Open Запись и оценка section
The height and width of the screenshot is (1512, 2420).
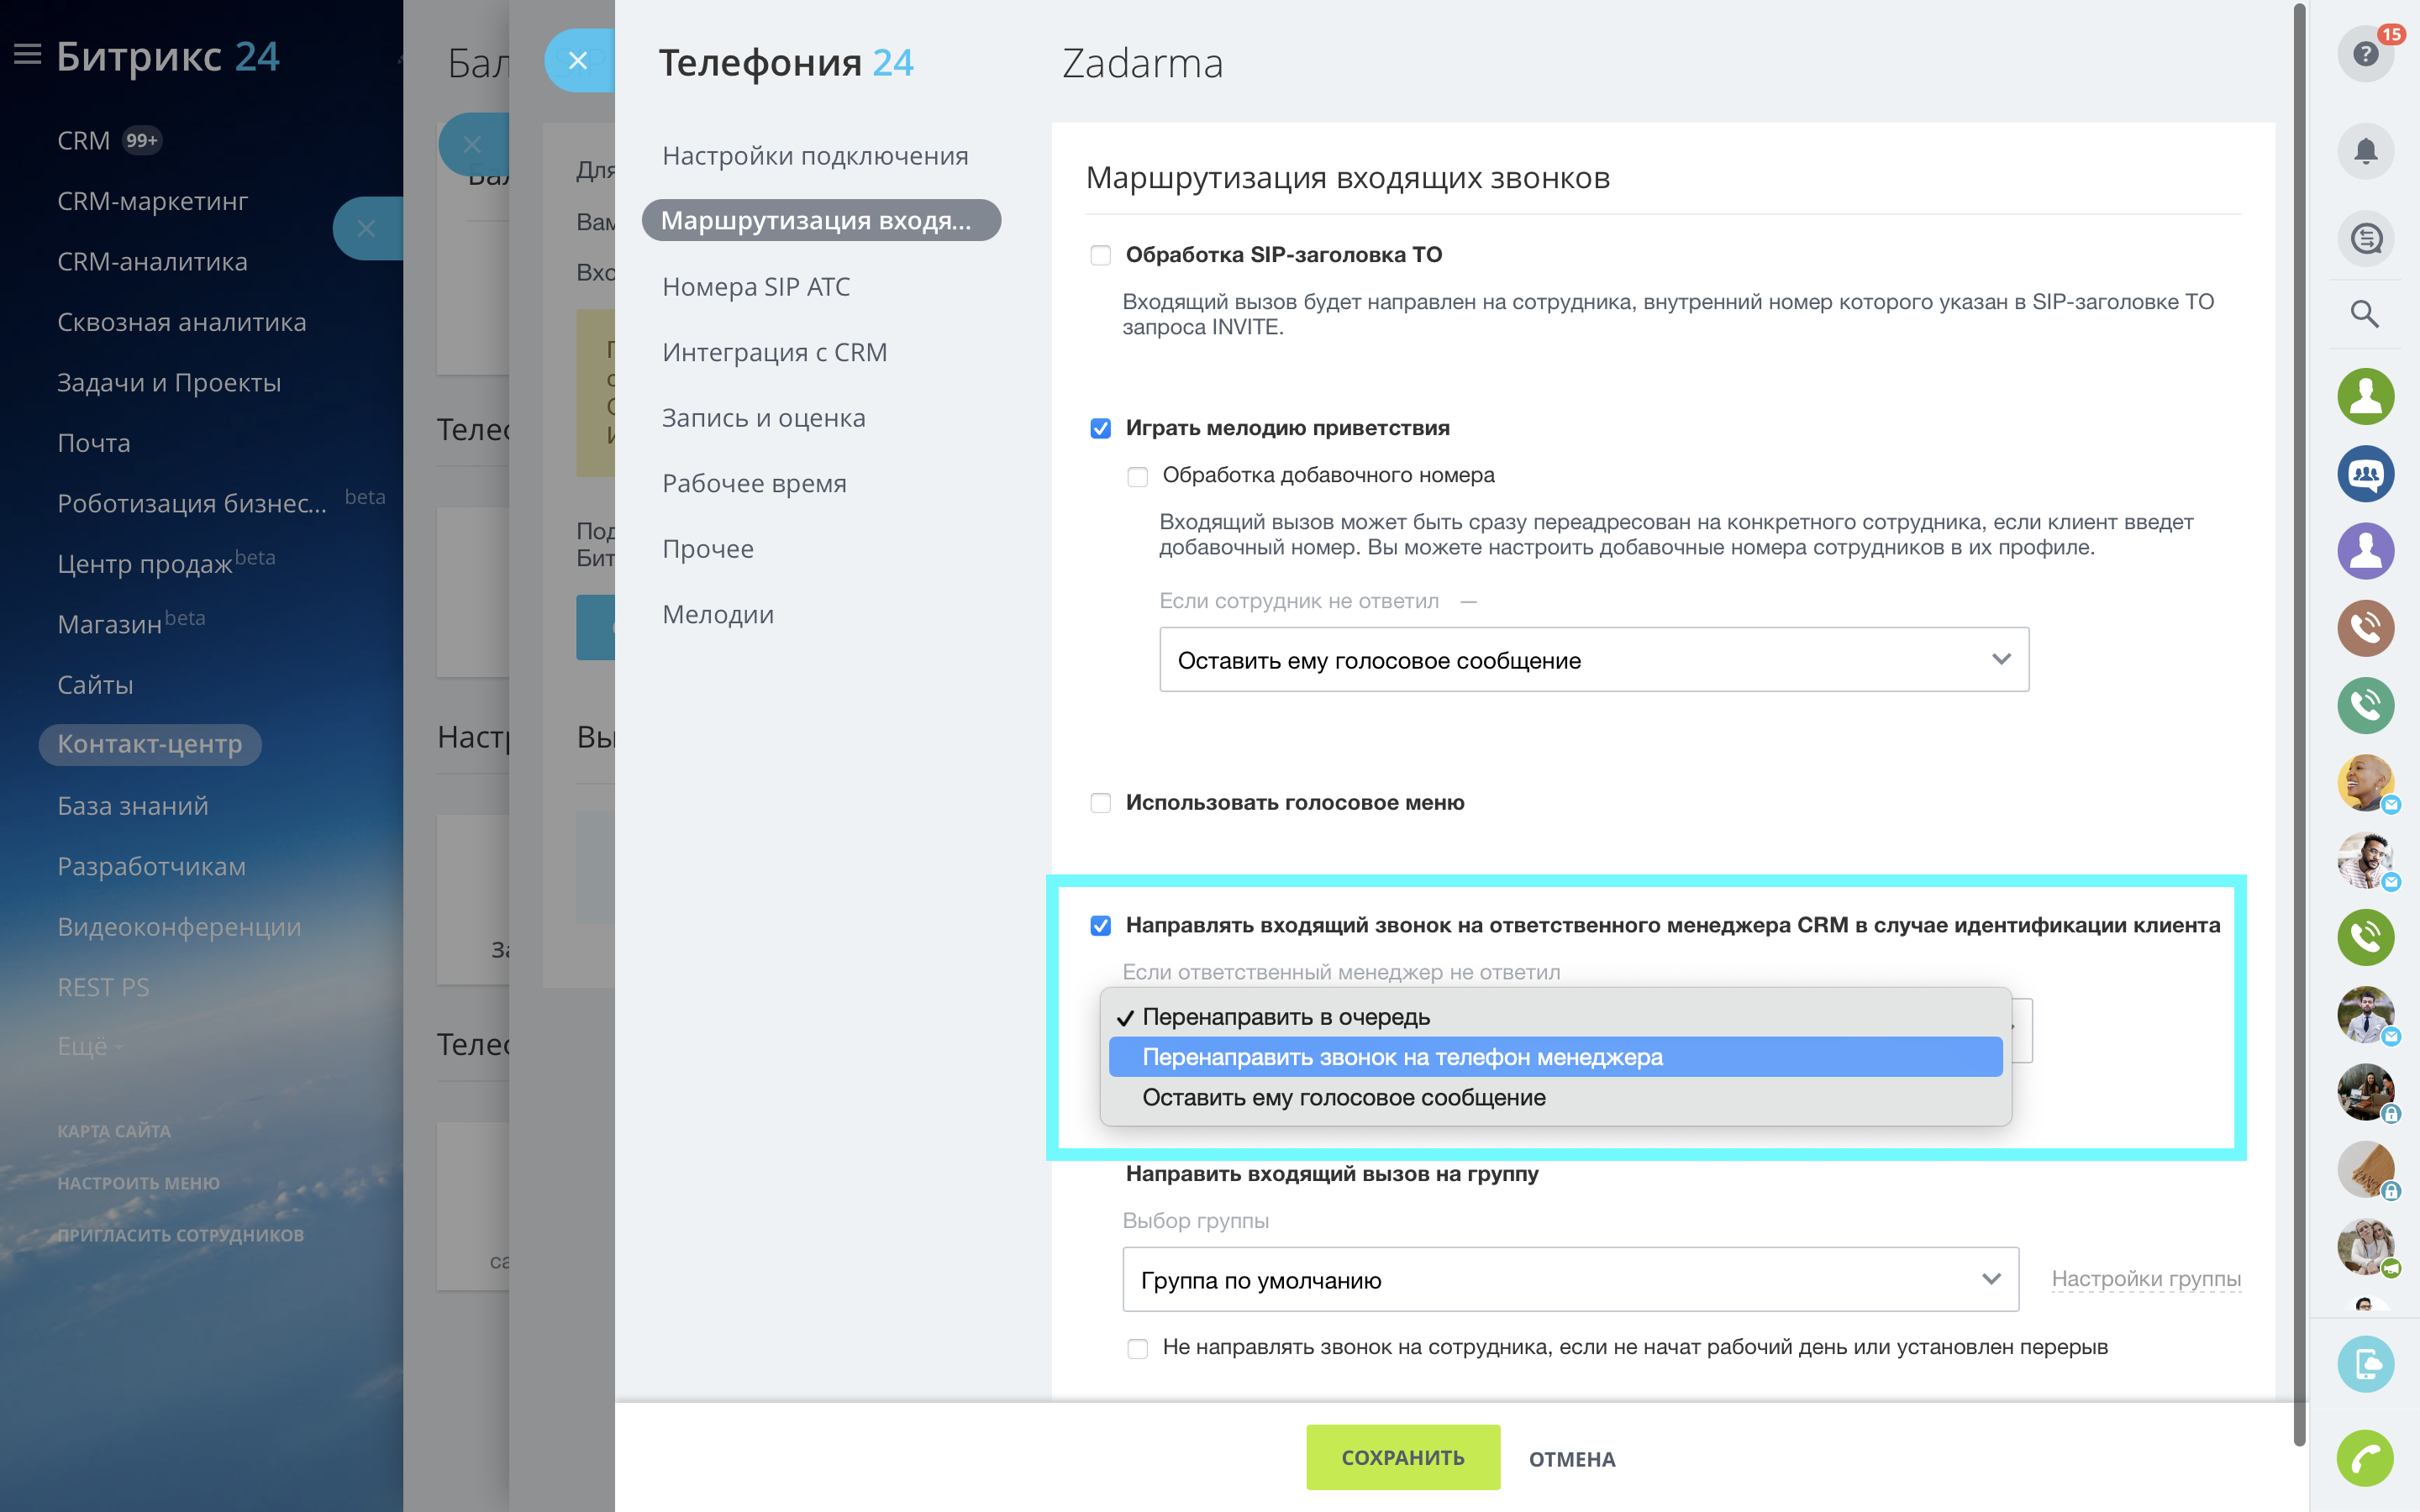(x=763, y=418)
